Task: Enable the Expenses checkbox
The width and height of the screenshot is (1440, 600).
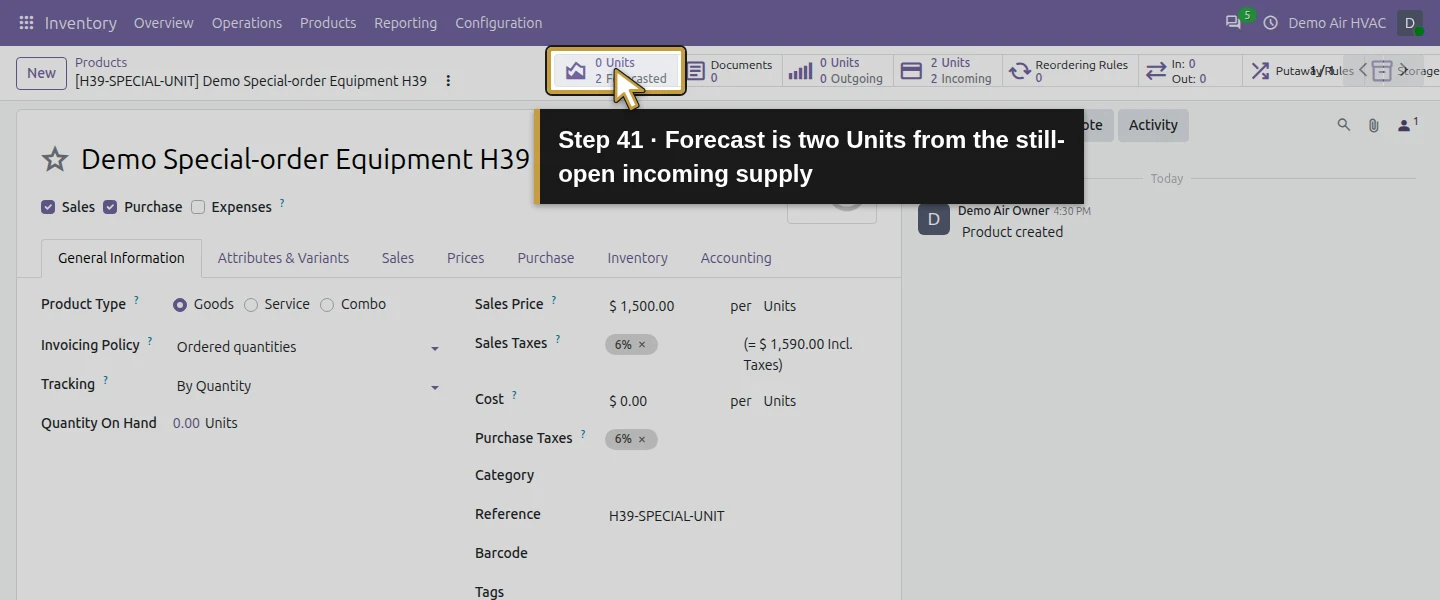Action: pos(198,207)
